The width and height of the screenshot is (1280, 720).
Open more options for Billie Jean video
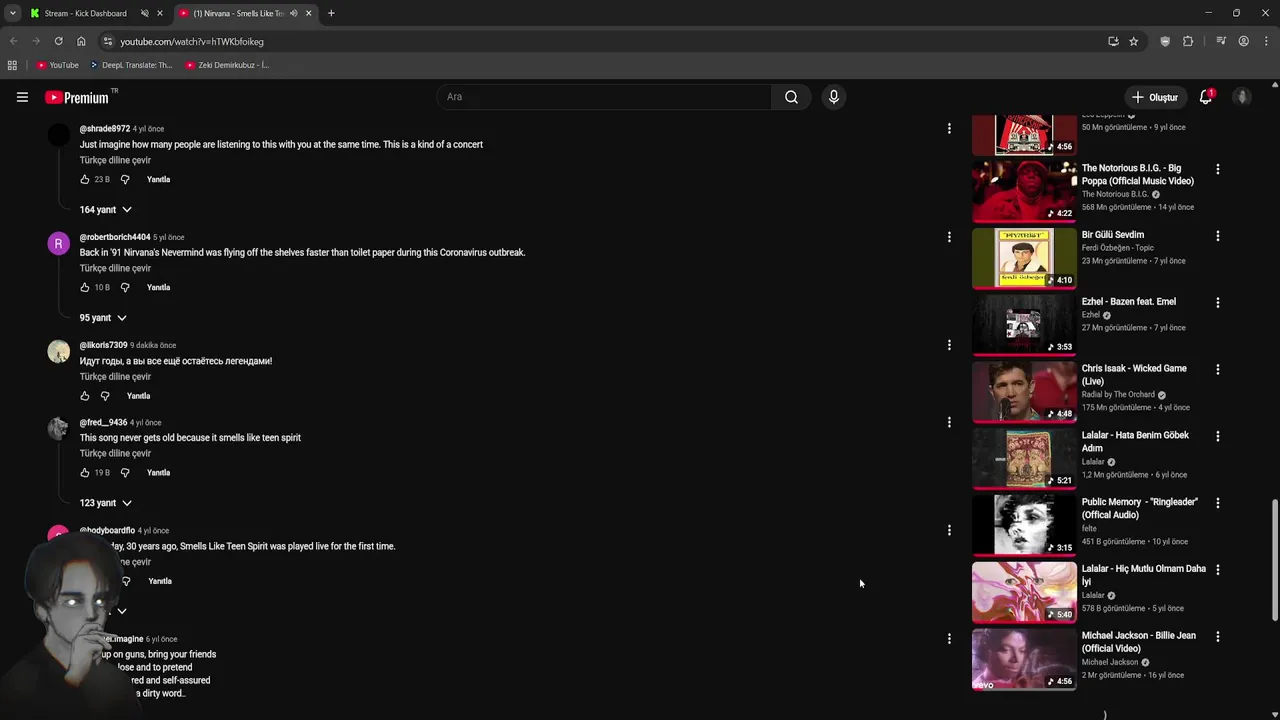1217,636
